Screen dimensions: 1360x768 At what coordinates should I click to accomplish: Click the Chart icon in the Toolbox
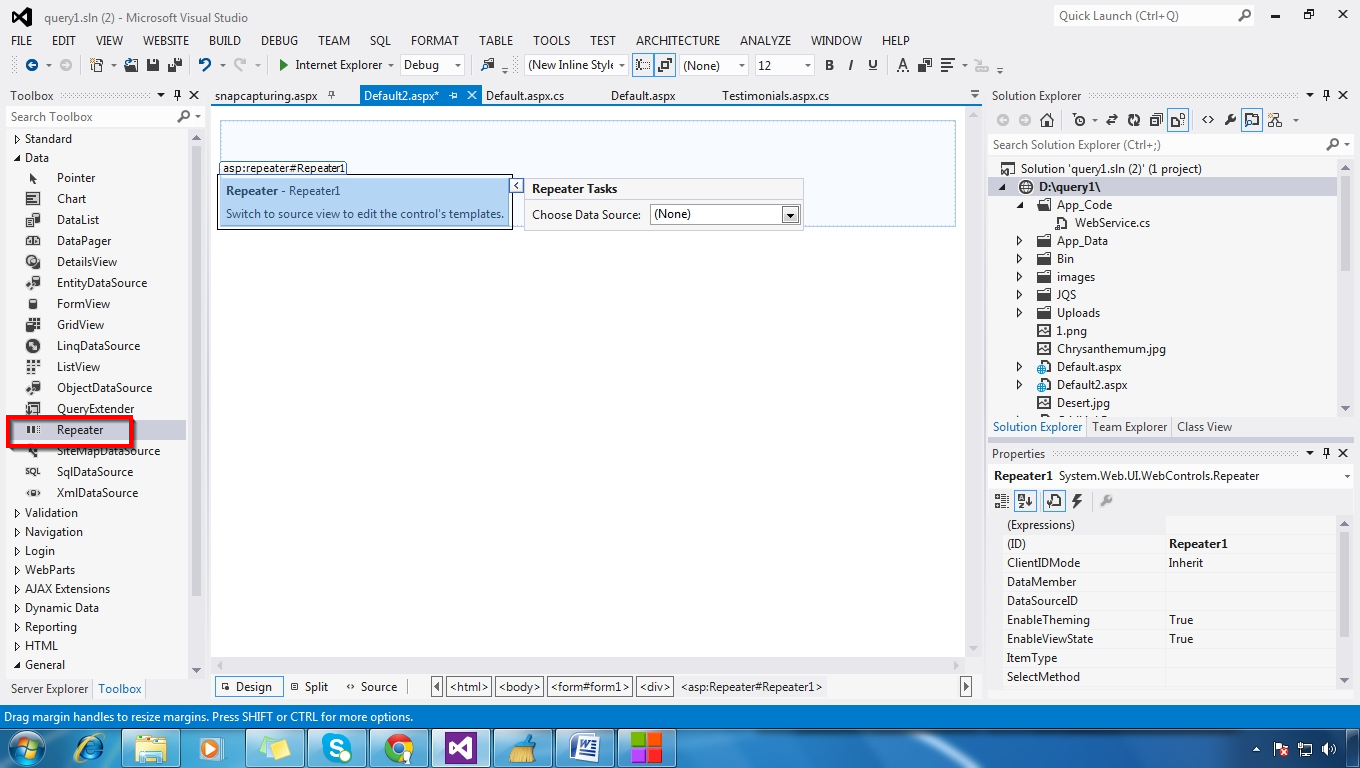click(33, 199)
